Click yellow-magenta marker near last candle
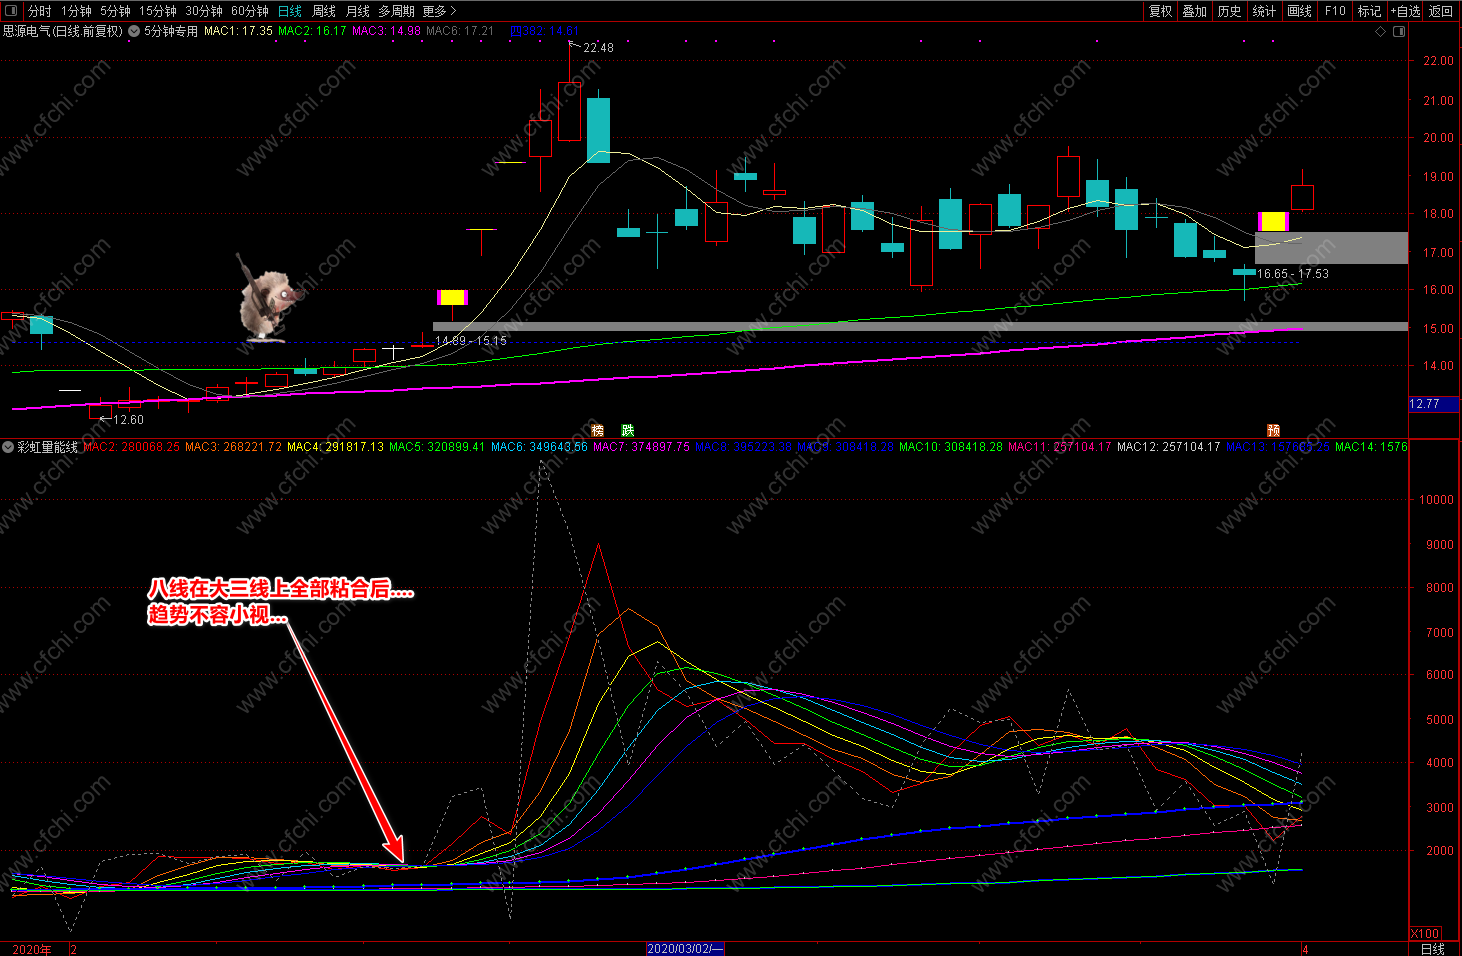Viewport: 1462px width, 956px height. (1273, 221)
